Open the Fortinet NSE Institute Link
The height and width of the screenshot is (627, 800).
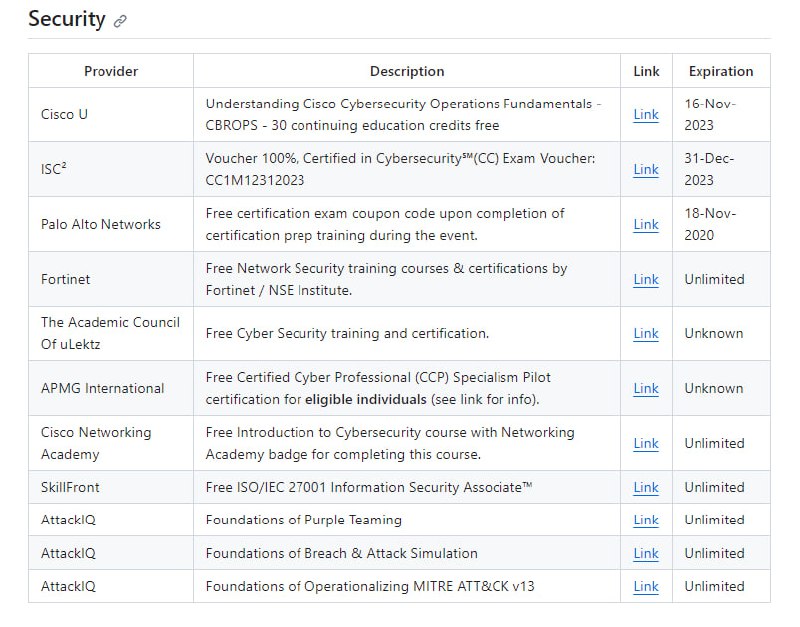pos(645,279)
